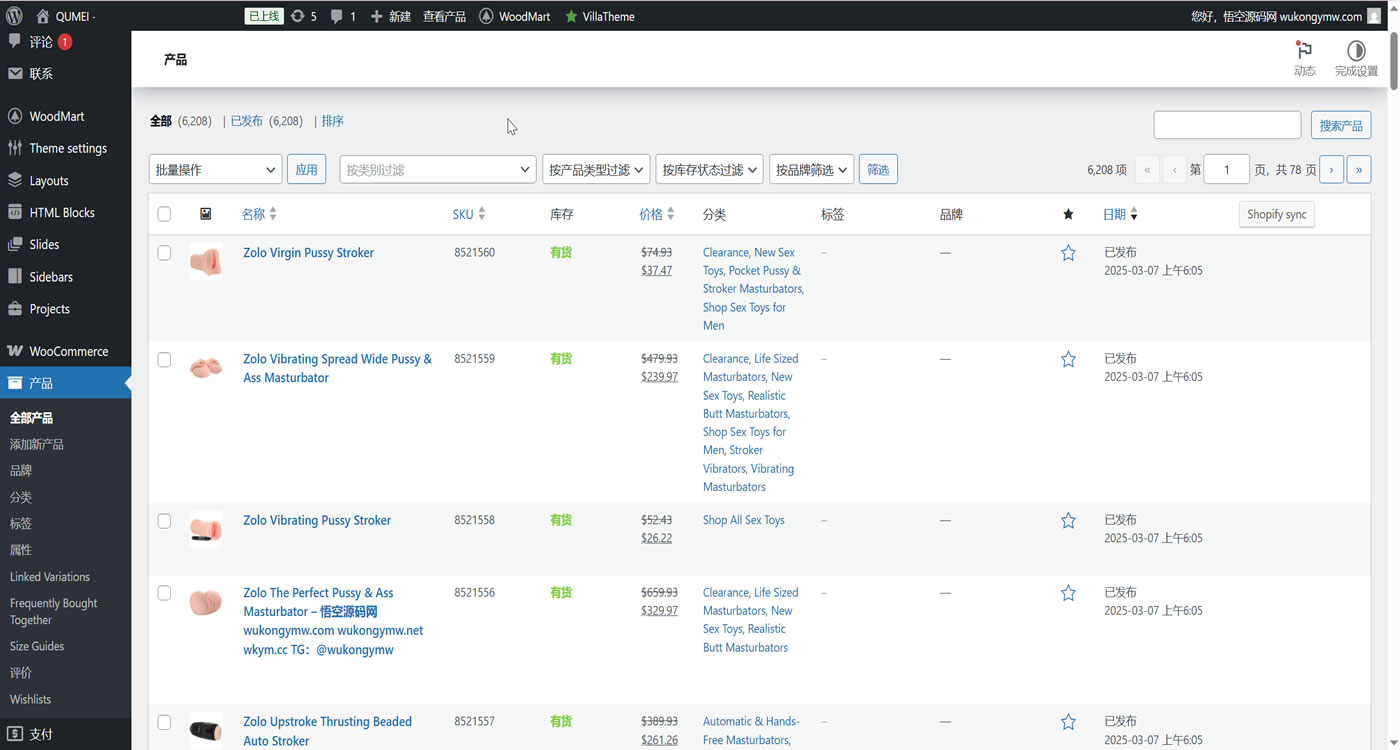This screenshot has width=1400, height=750.
Task: Sort by featured star column header
Action: point(1068,214)
